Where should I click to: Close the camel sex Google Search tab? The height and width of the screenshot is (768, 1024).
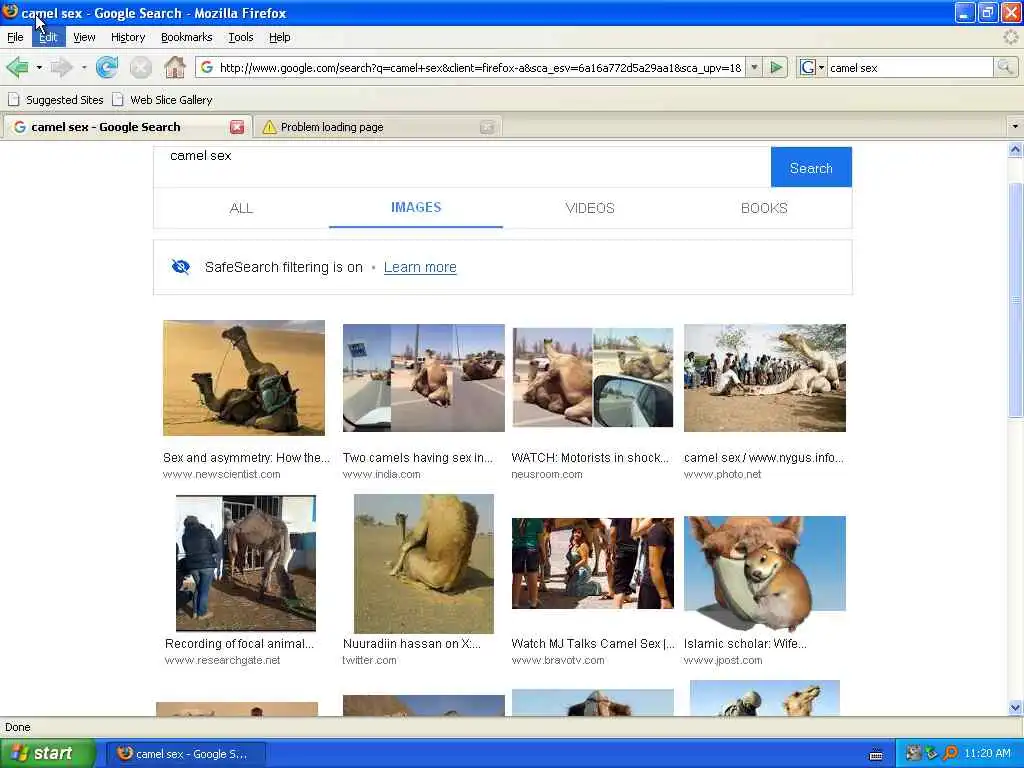(x=237, y=127)
